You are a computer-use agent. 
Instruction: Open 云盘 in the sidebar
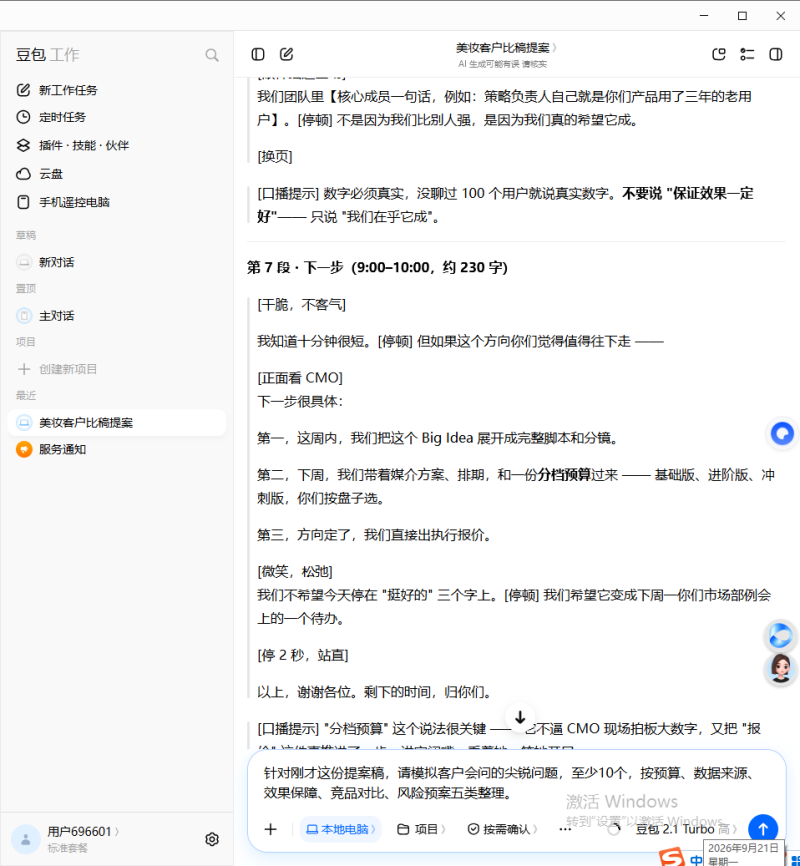(51, 174)
